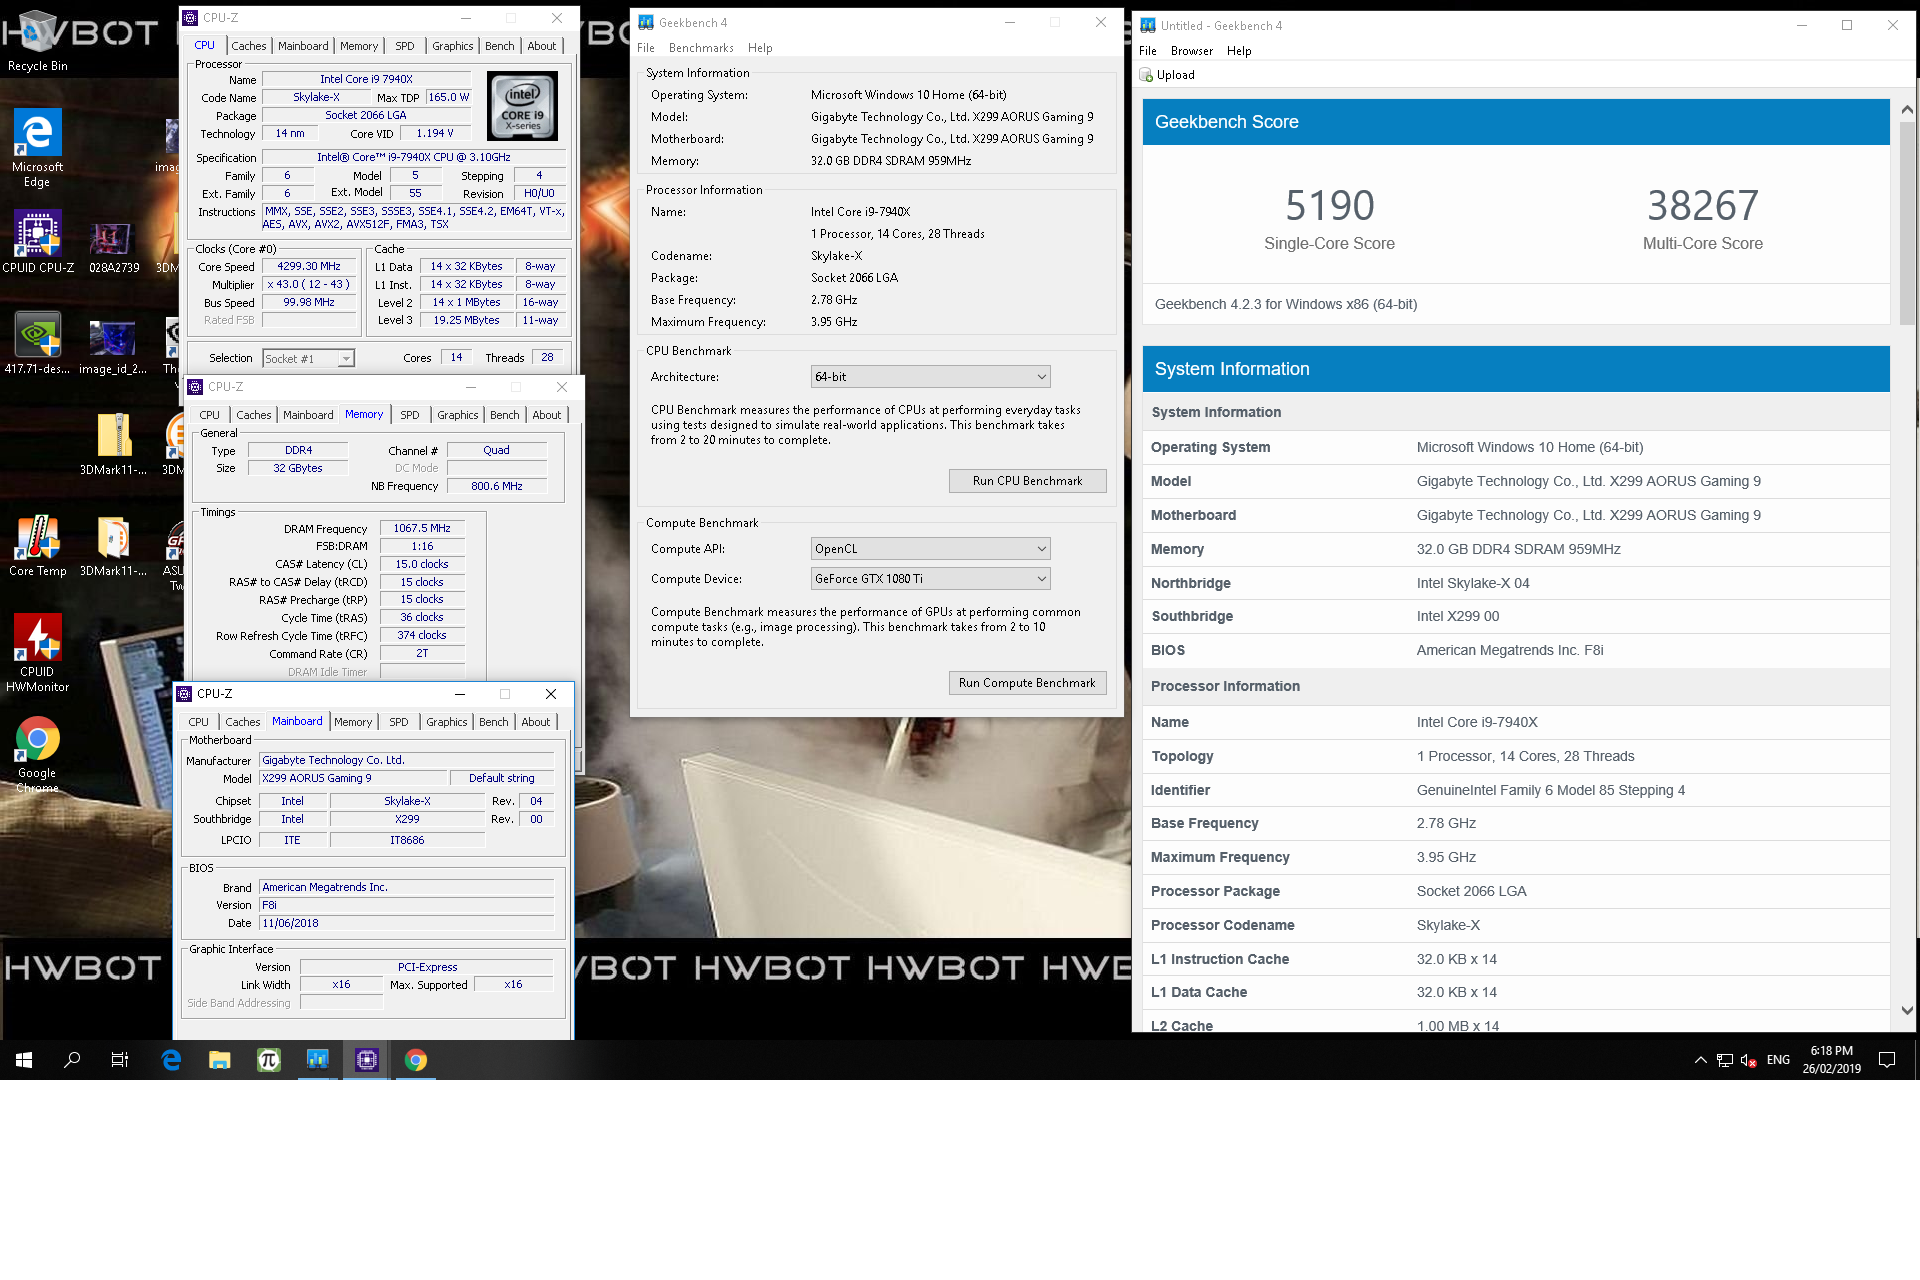Open the network tray icon
Image resolution: width=1920 pixels, height=1280 pixels.
pos(1725,1060)
